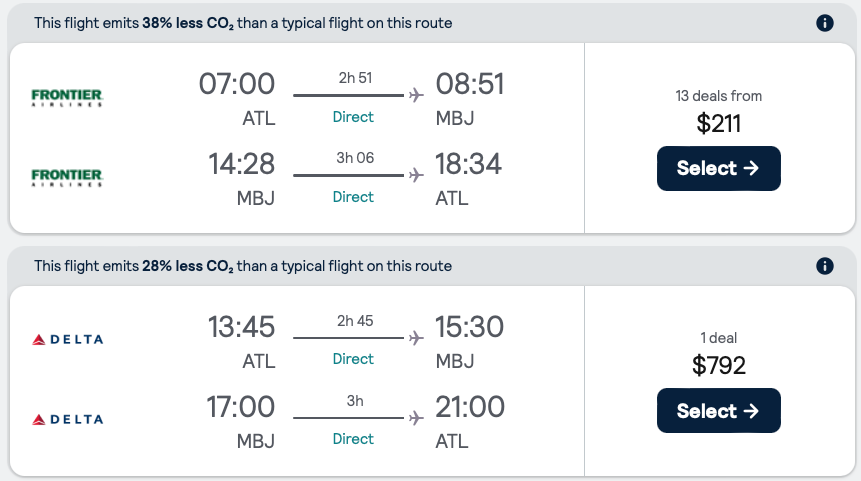Select the $211 Frontier flight deal
861x481 pixels.
pyautogui.click(x=718, y=168)
